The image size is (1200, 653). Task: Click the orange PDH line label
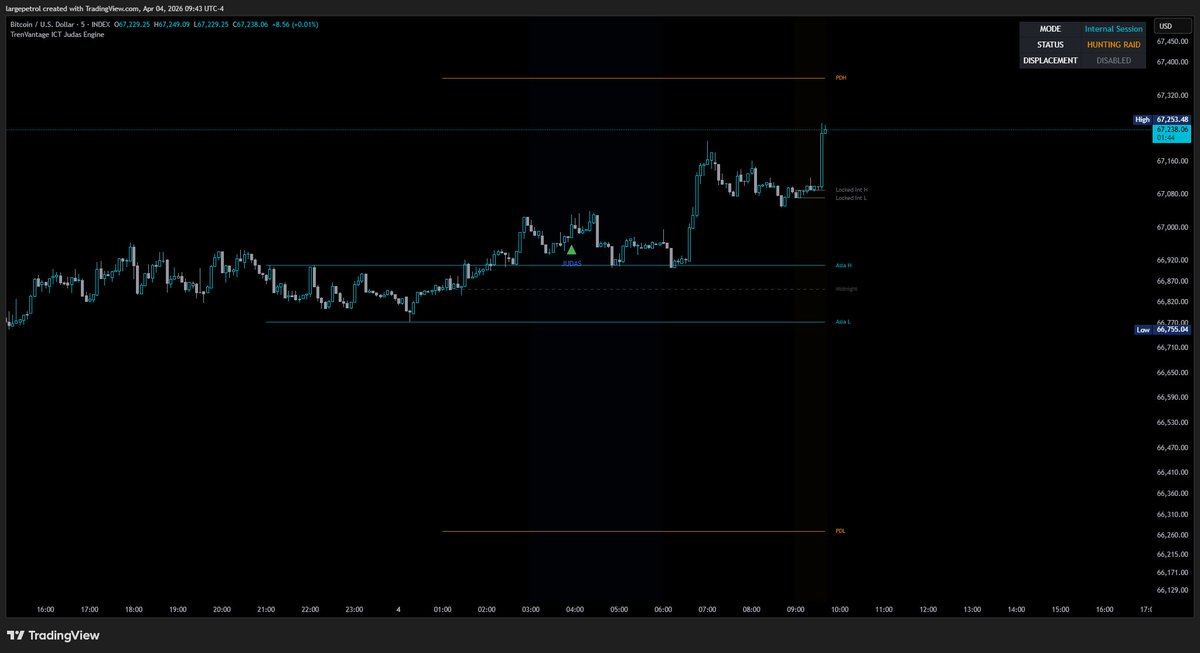(x=840, y=78)
